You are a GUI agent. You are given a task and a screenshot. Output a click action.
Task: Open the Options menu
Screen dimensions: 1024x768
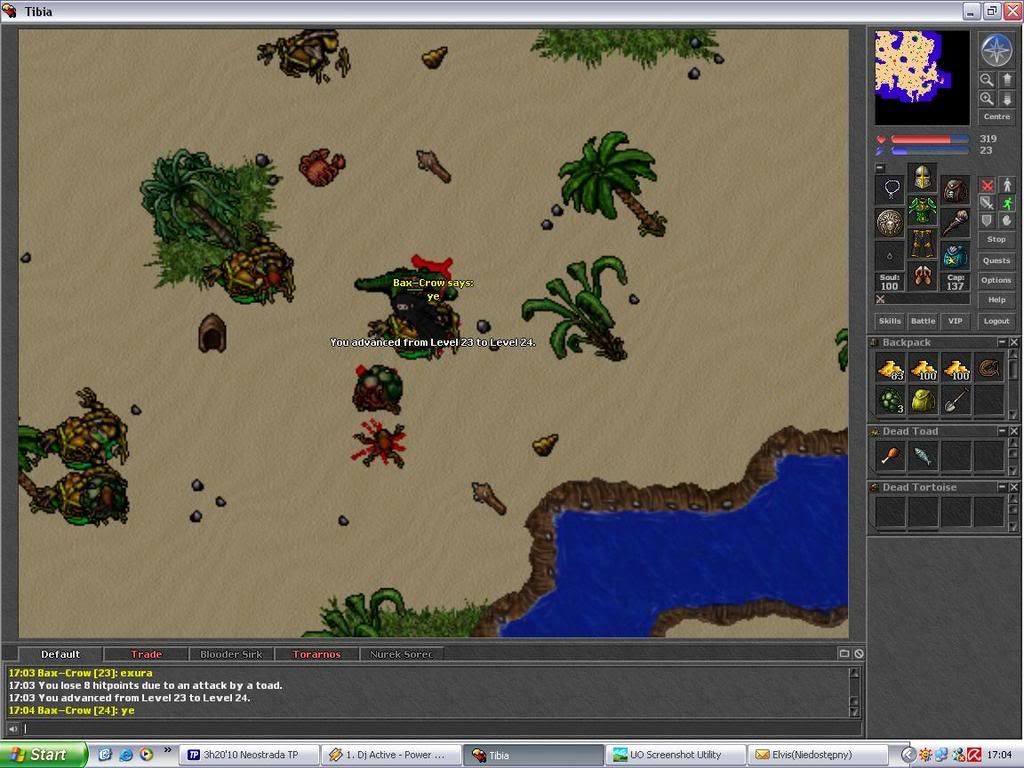tap(997, 280)
